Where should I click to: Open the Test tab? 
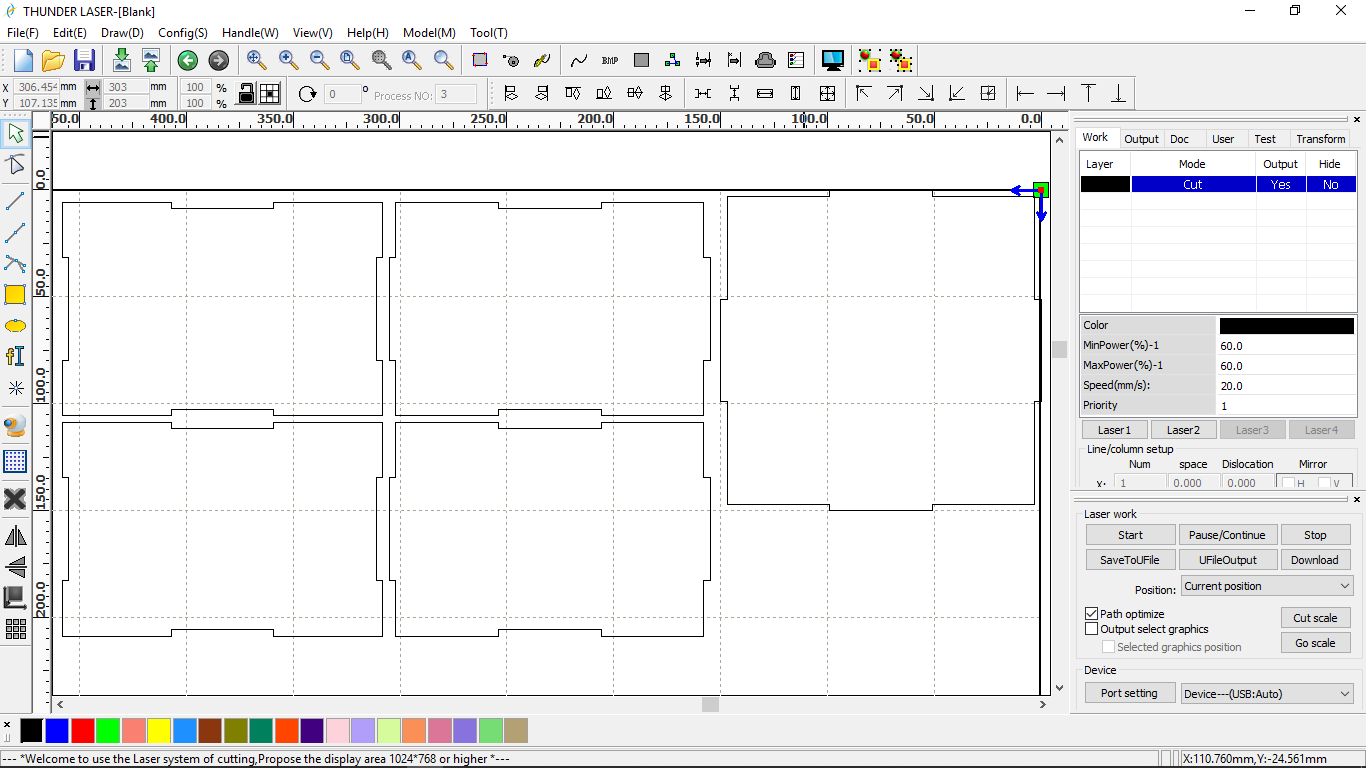[1265, 139]
